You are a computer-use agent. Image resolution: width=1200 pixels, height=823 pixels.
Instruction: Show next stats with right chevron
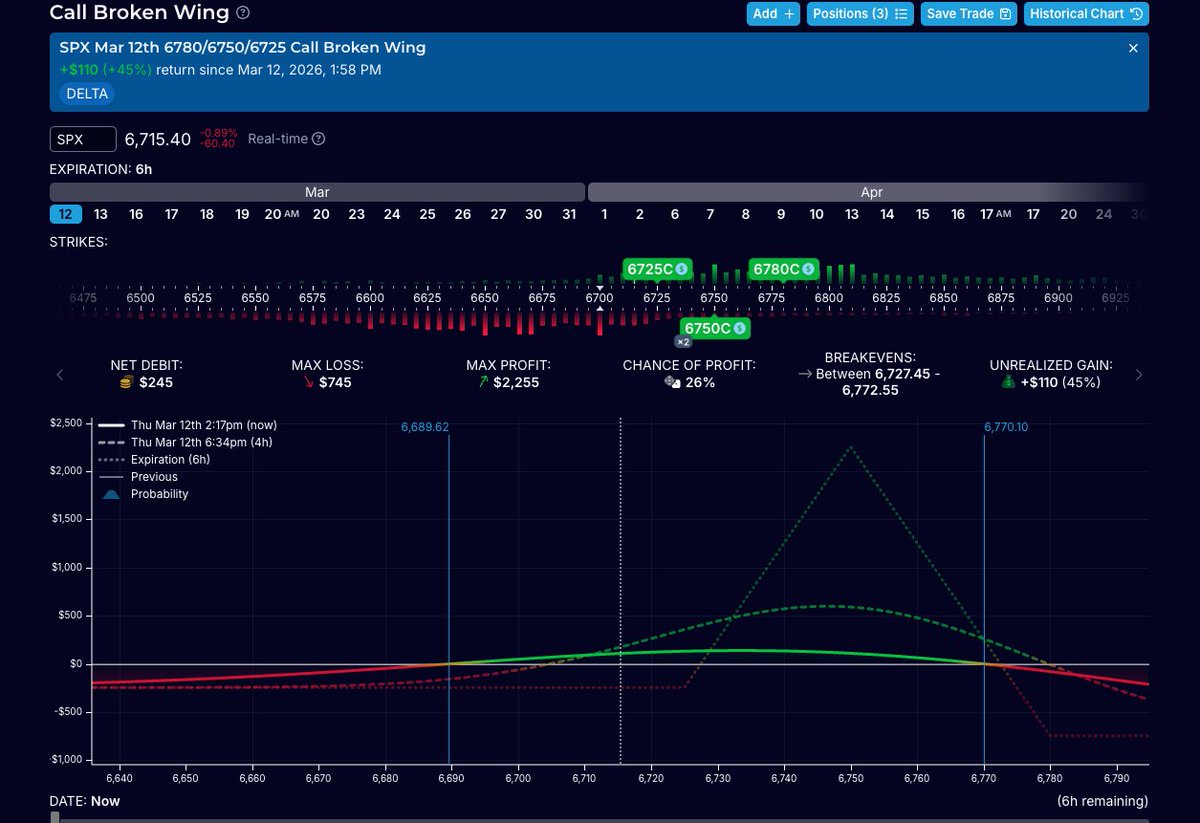click(x=1139, y=375)
